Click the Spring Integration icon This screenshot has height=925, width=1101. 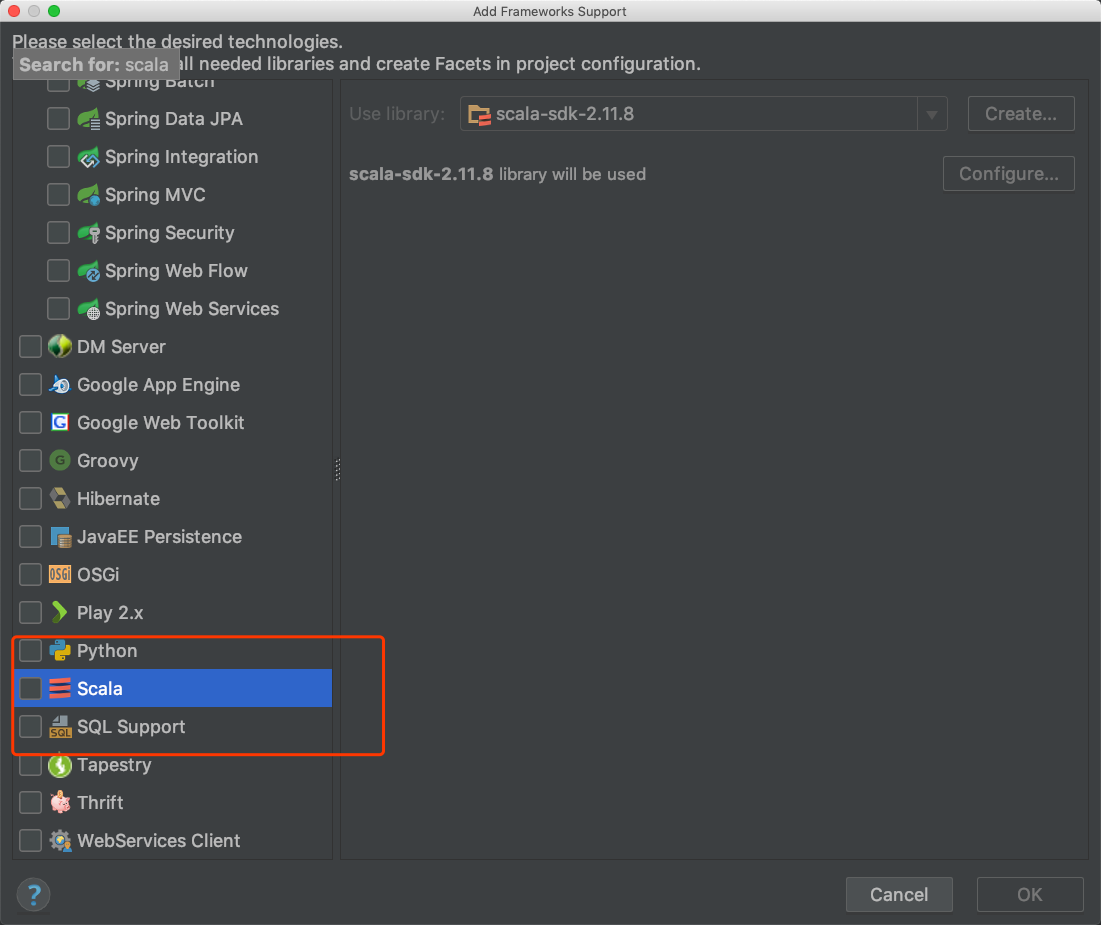click(88, 157)
